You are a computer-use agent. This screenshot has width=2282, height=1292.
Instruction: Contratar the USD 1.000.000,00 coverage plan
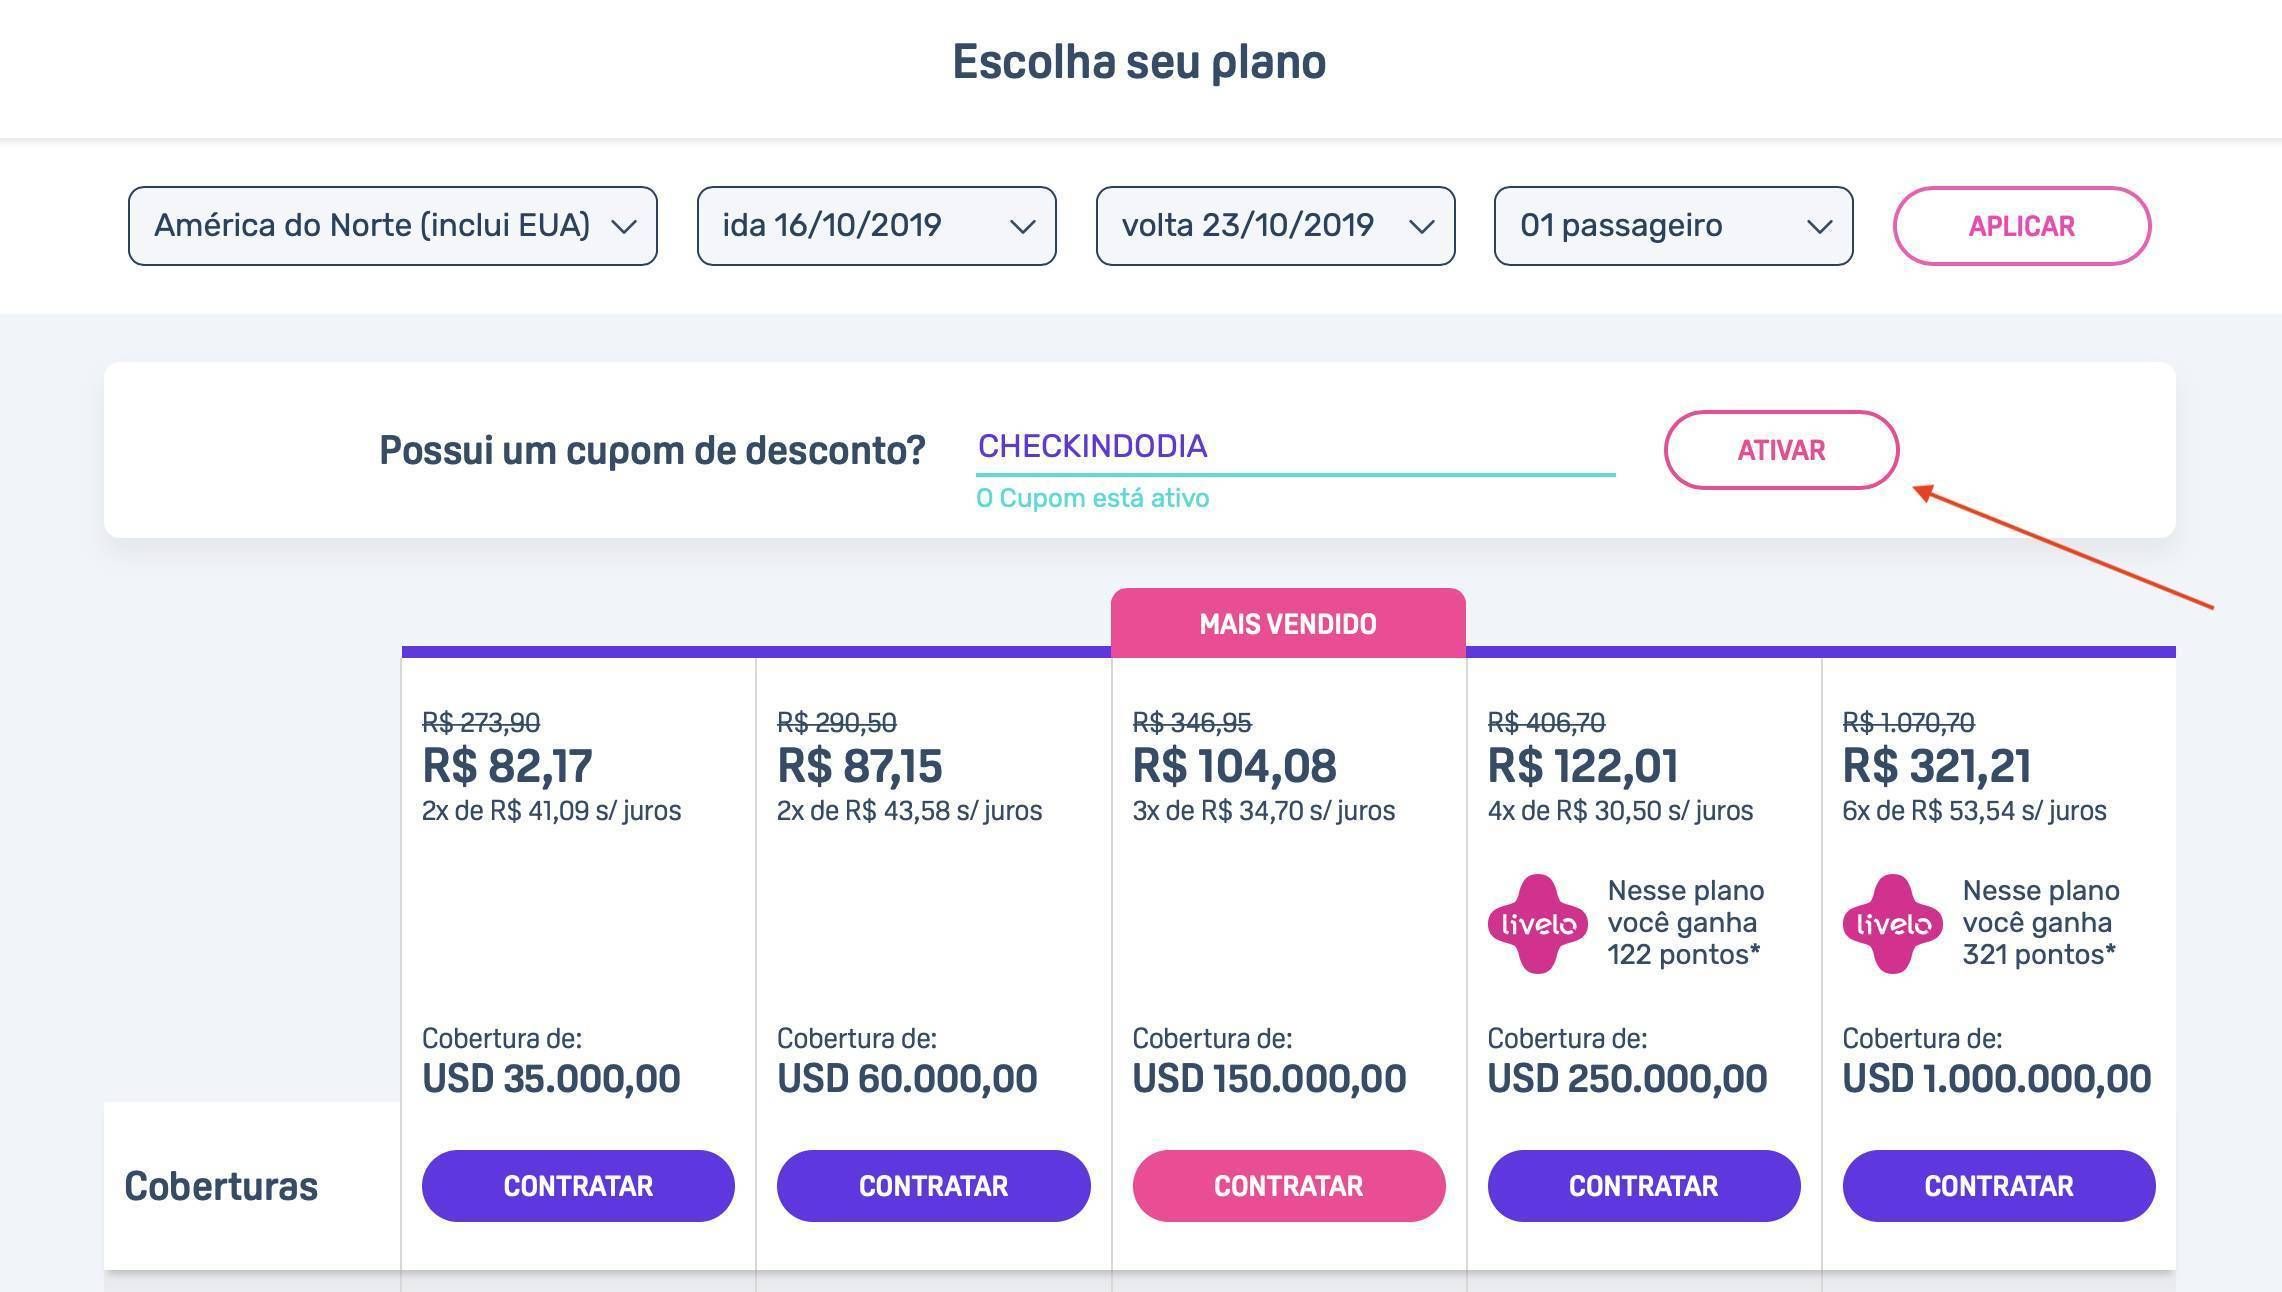(1999, 1186)
